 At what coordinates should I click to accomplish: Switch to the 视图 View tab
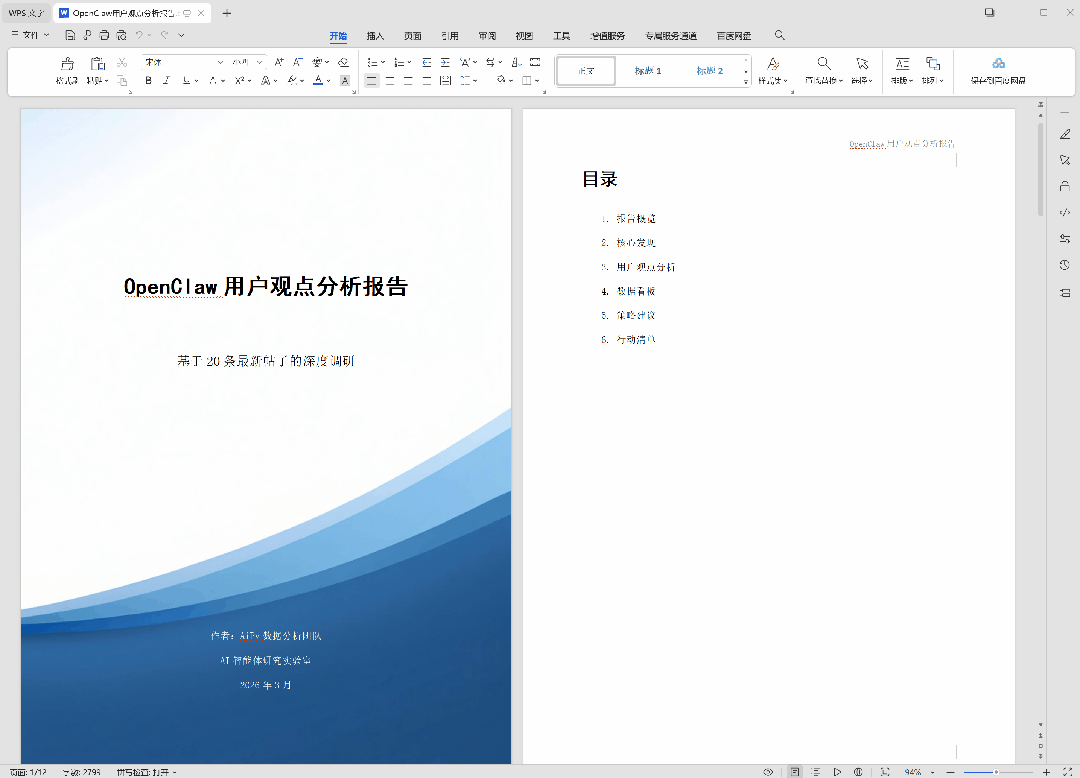[524, 36]
